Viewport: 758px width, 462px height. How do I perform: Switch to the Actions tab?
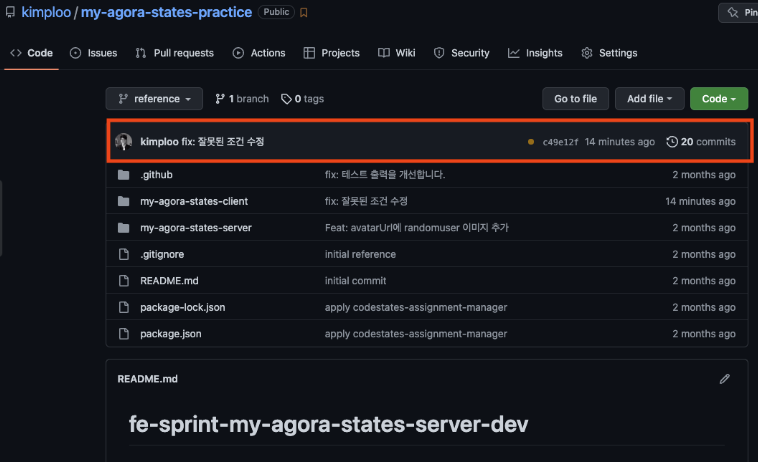(259, 53)
